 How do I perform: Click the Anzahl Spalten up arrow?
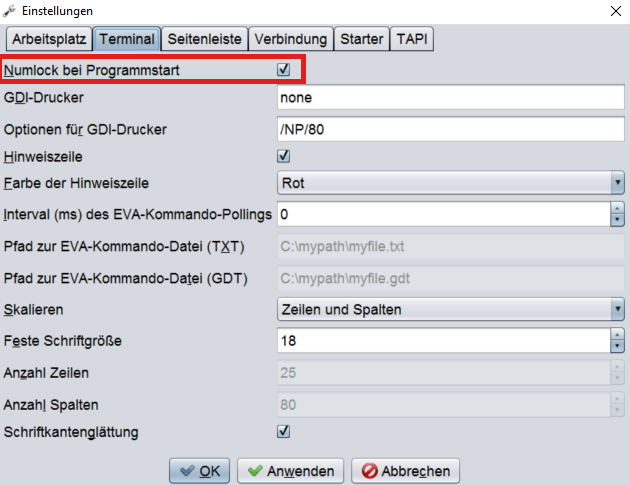point(617,399)
